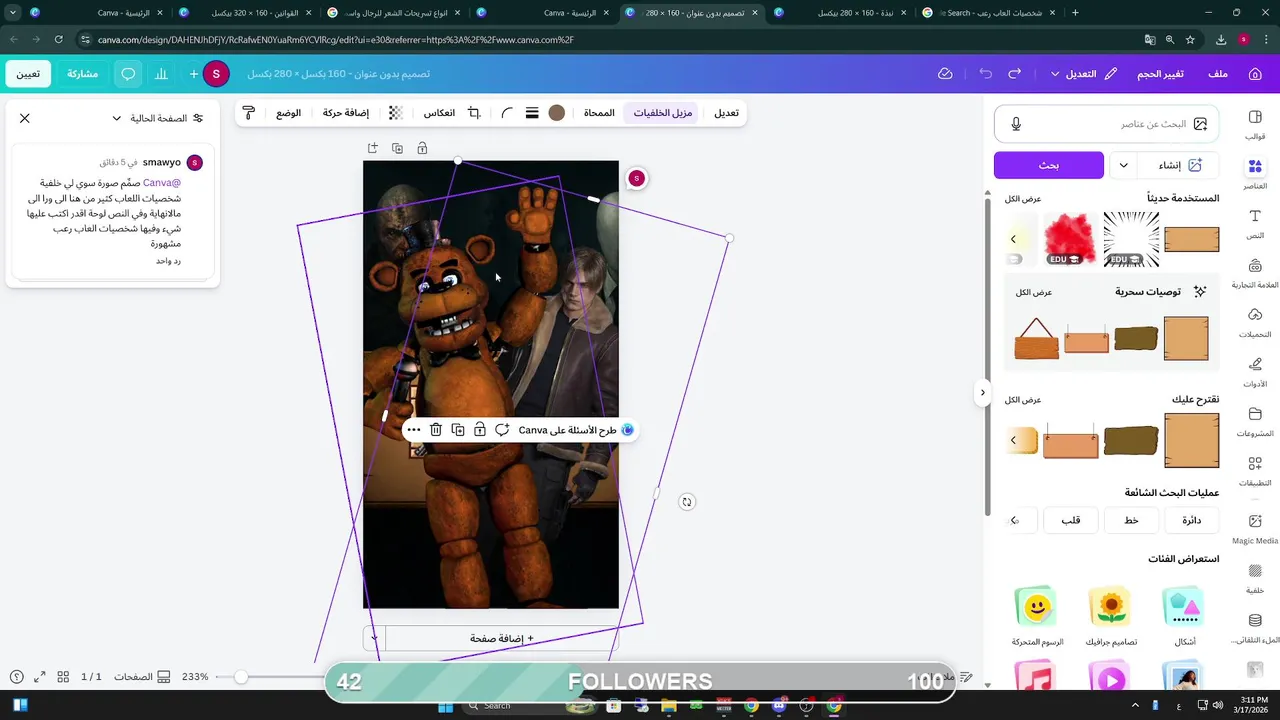Click the redo arrow in the top bar

pyautogui.click(x=1015, y=74)
